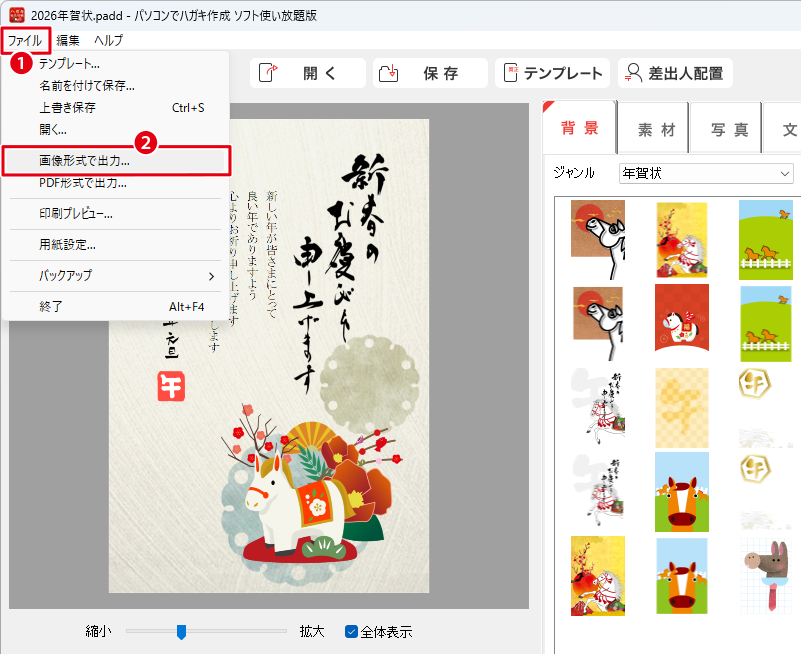Switch to the 写真 tab
The image size is (801, 654).
coord(729,129)
